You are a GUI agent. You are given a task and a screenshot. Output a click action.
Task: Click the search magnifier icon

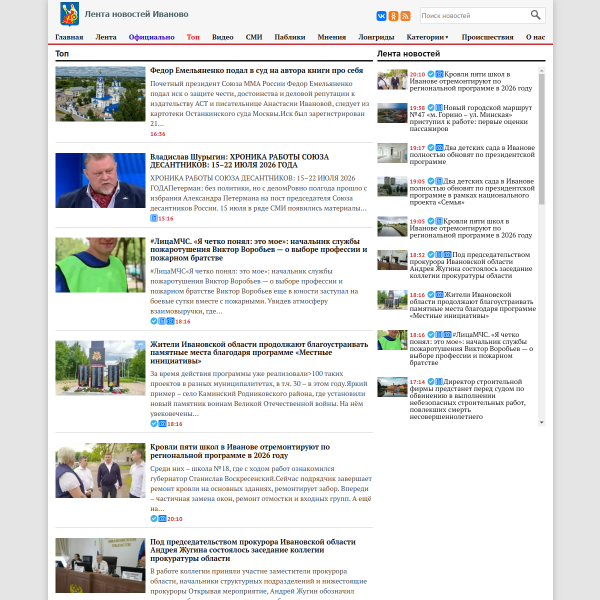coord(535,15)
